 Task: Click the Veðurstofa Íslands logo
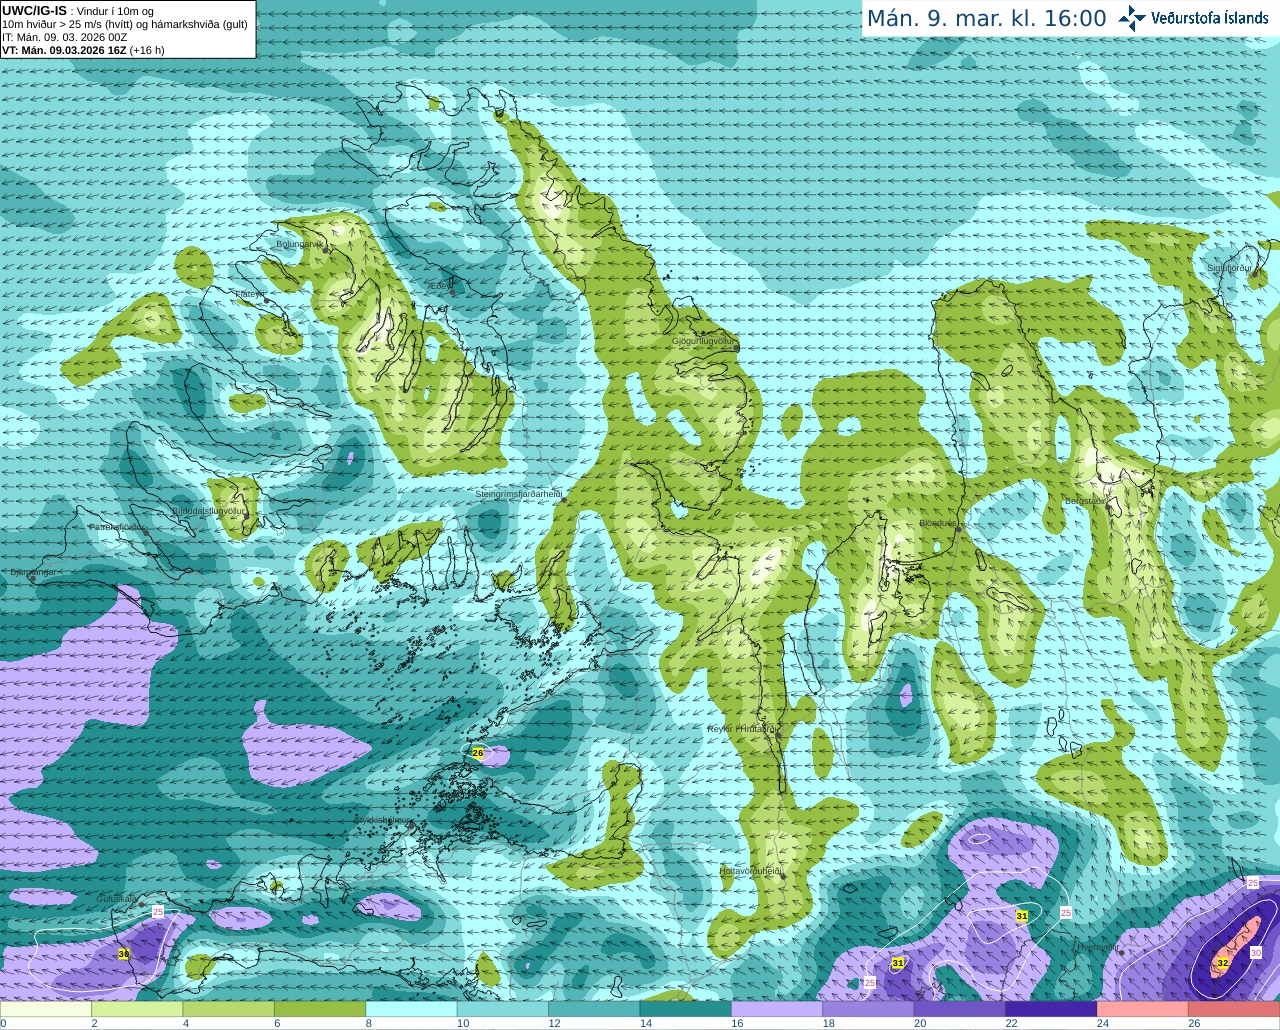click(x=1192, y=18)
